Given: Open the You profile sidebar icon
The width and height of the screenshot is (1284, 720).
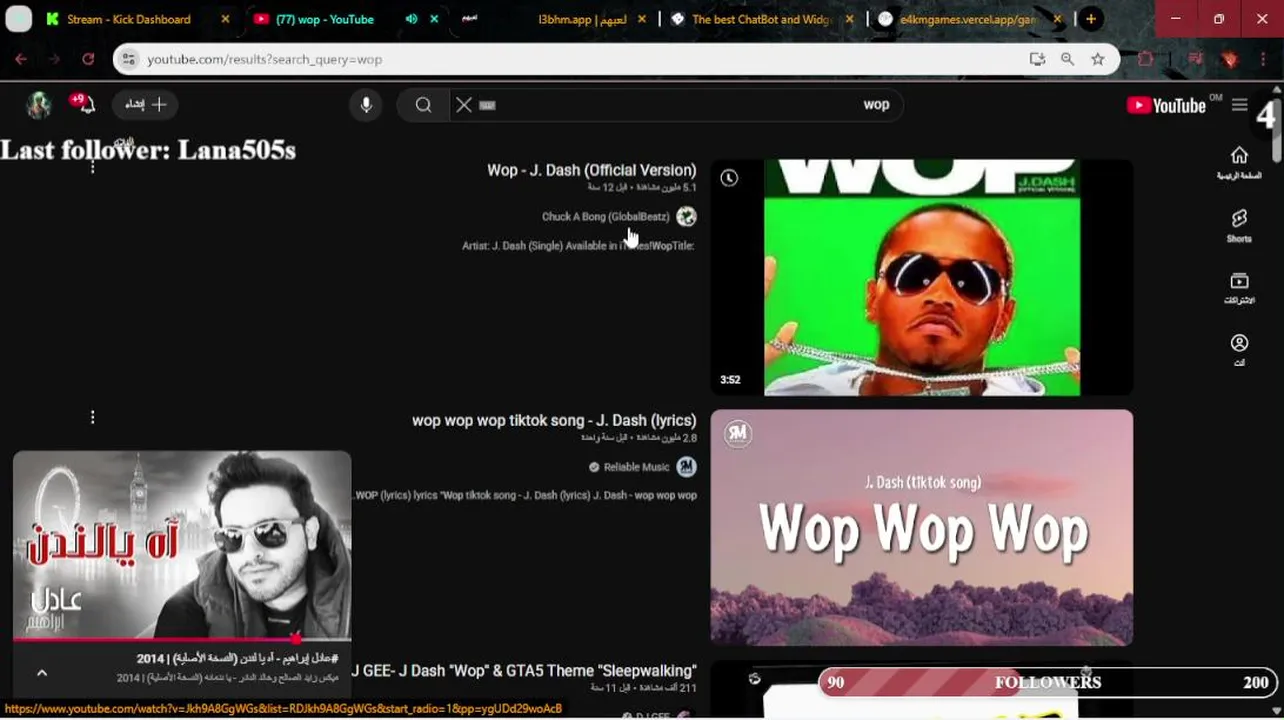Looking at the screenshot, I should tap(1239, 349).
